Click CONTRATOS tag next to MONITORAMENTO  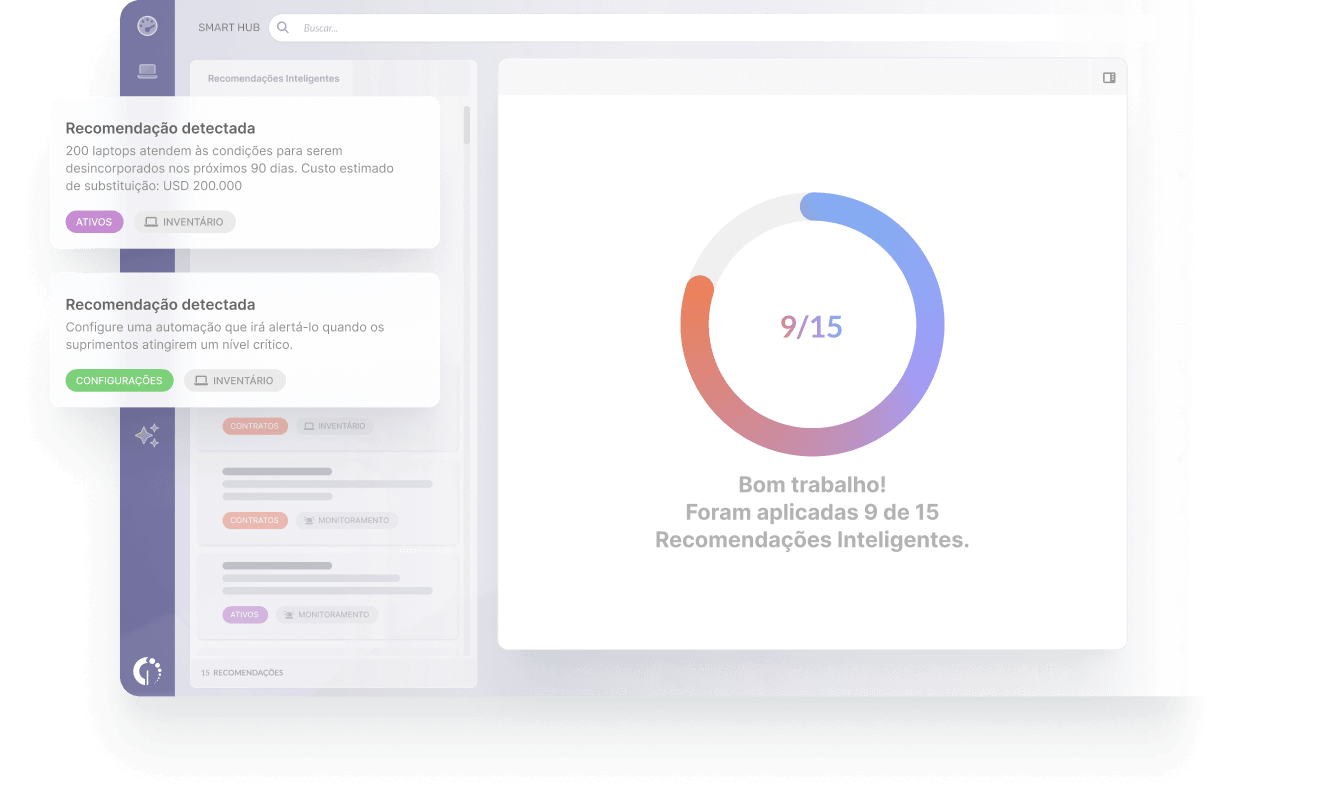tap(254, 521)
